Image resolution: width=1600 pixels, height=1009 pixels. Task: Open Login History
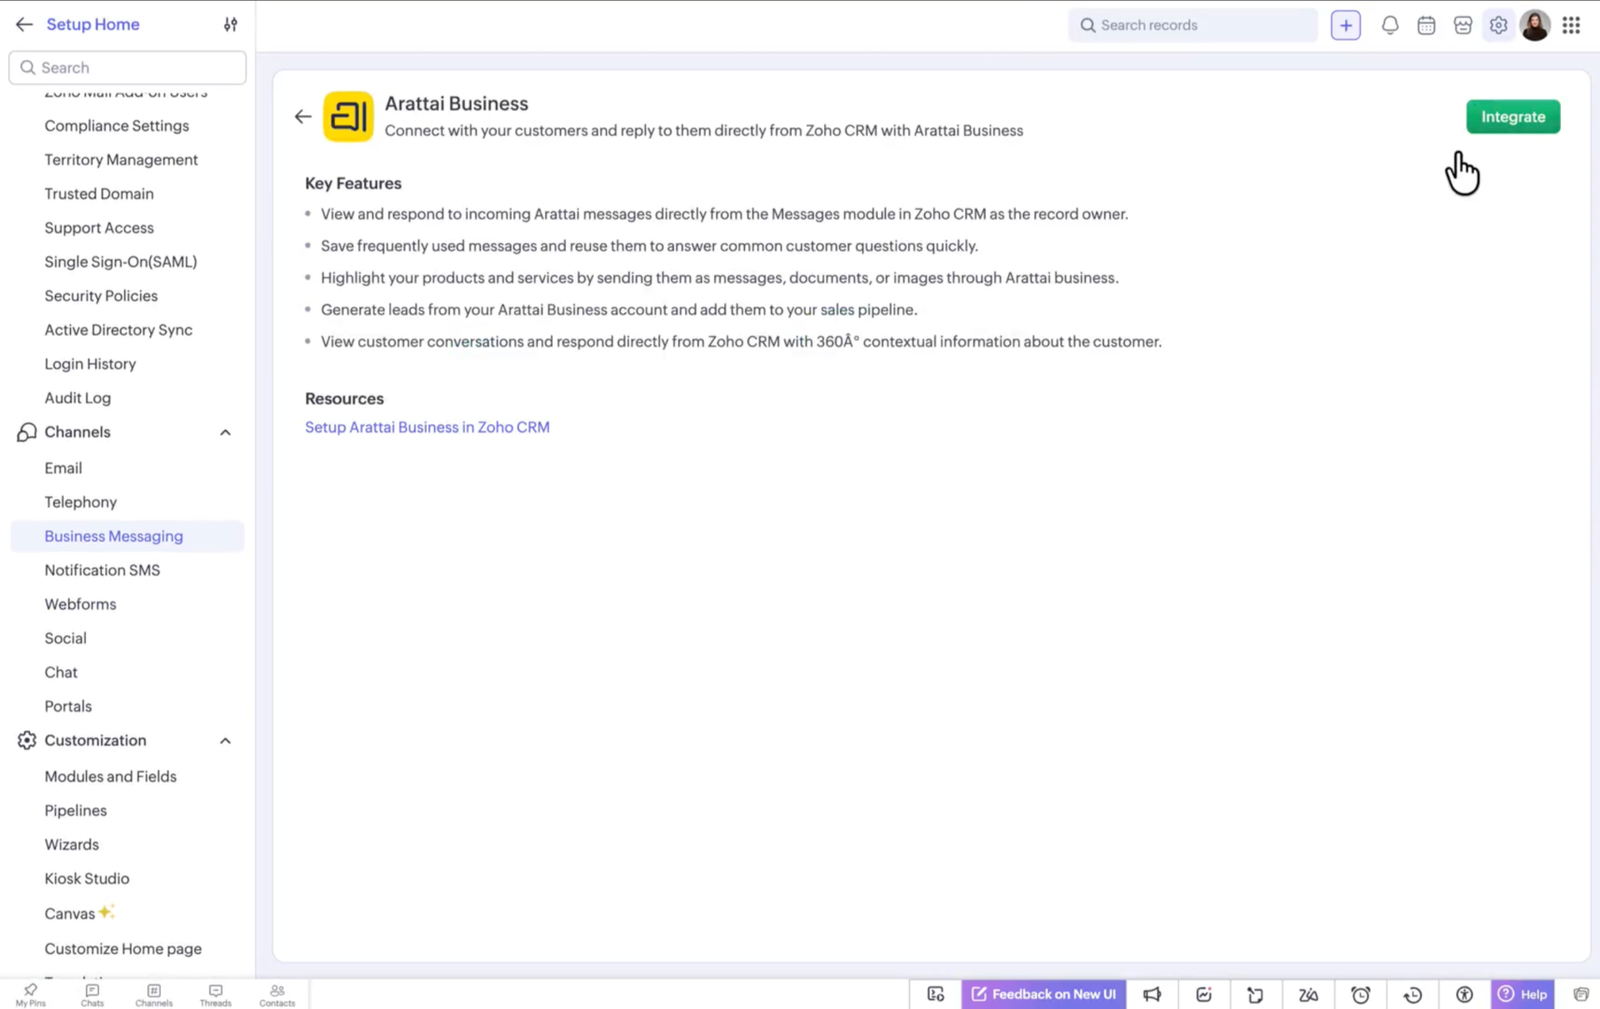[90, 364]
